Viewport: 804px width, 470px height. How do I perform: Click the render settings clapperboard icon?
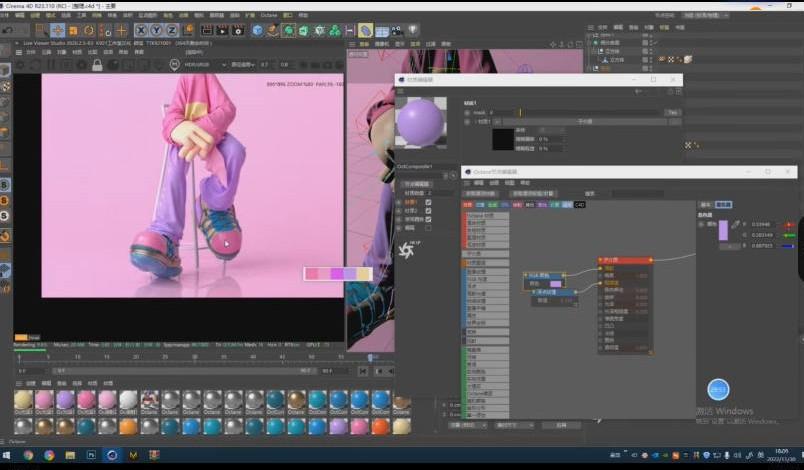coord(239,31)
